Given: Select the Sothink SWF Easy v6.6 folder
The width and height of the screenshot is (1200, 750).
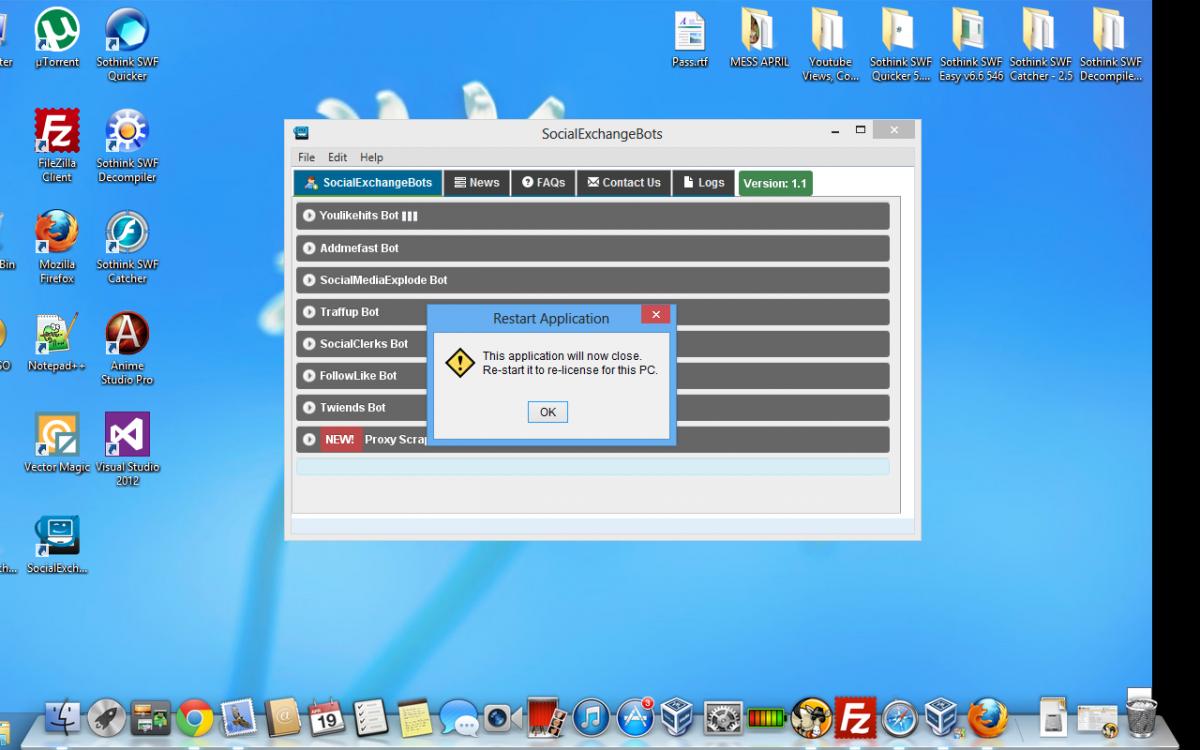Looking at the screenshot, I should coord(971,45).
